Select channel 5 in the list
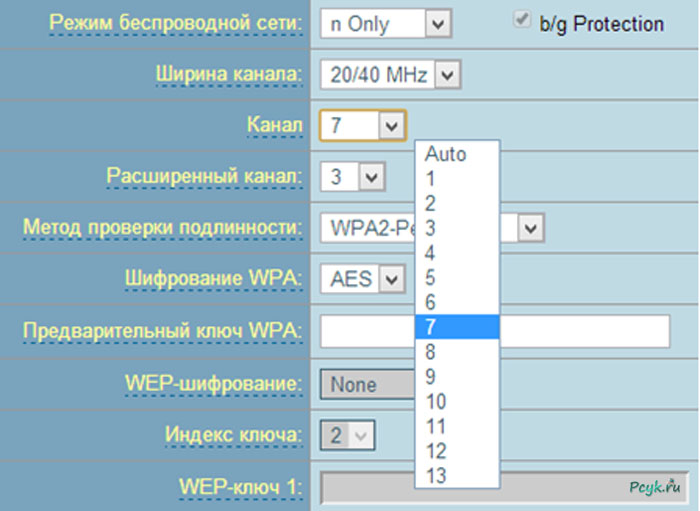Image resolution: width=700 pixels, height=511 pixels. pos(457,278)
